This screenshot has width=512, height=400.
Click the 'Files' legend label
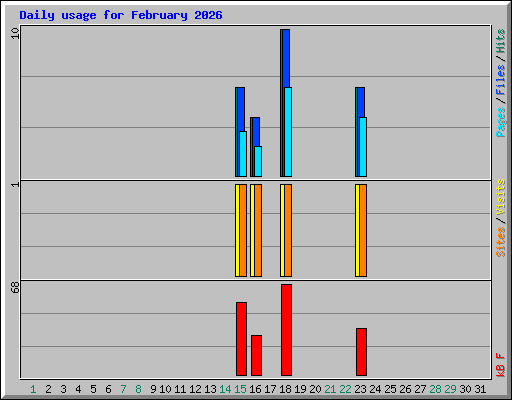point(501,79)
